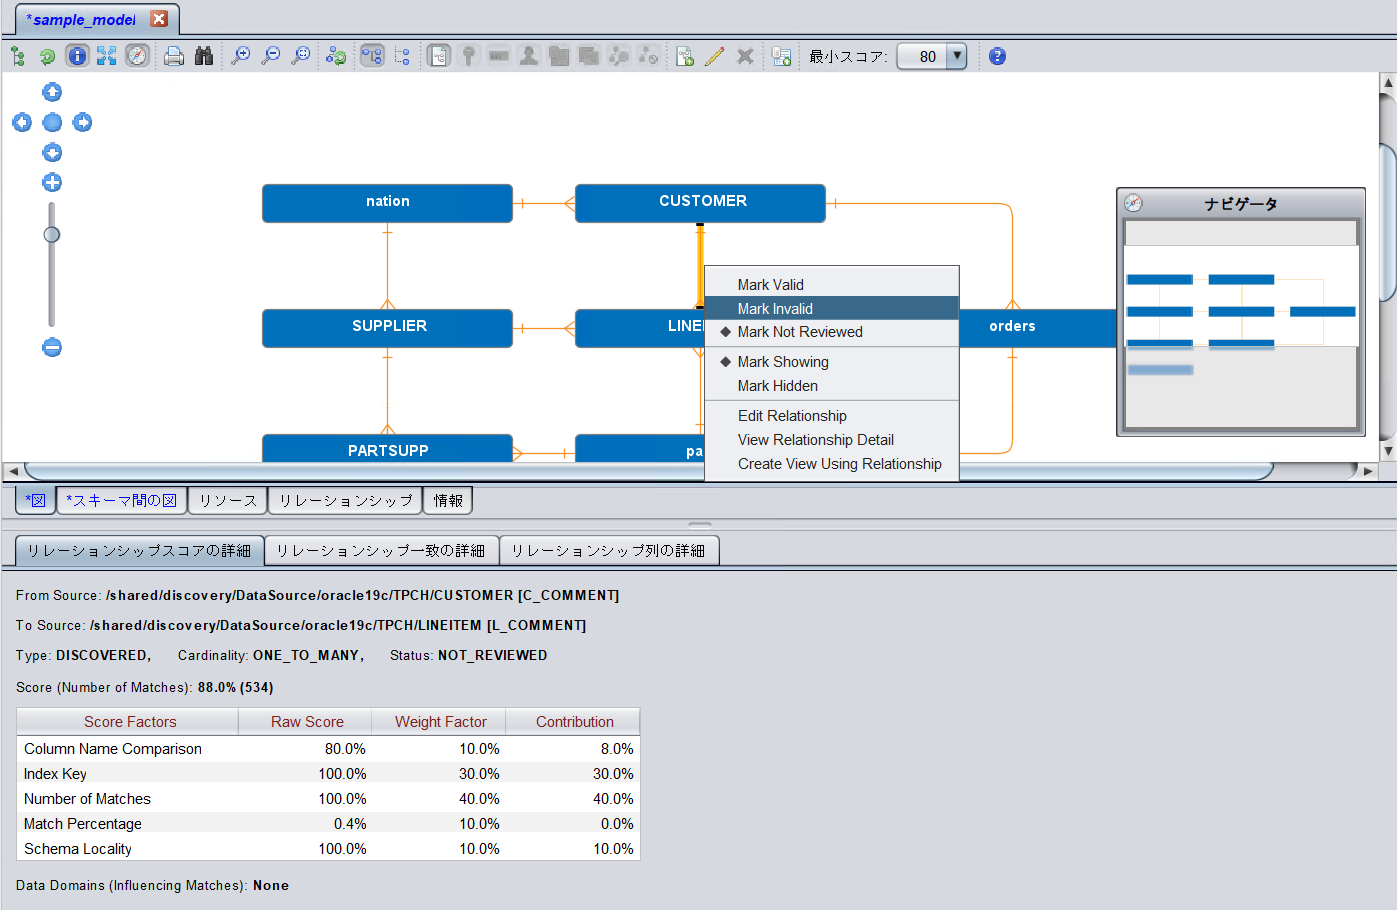Choose Mark Showing option
The height and width of the screenshot is (910, 1397).
tap(832, 362)
